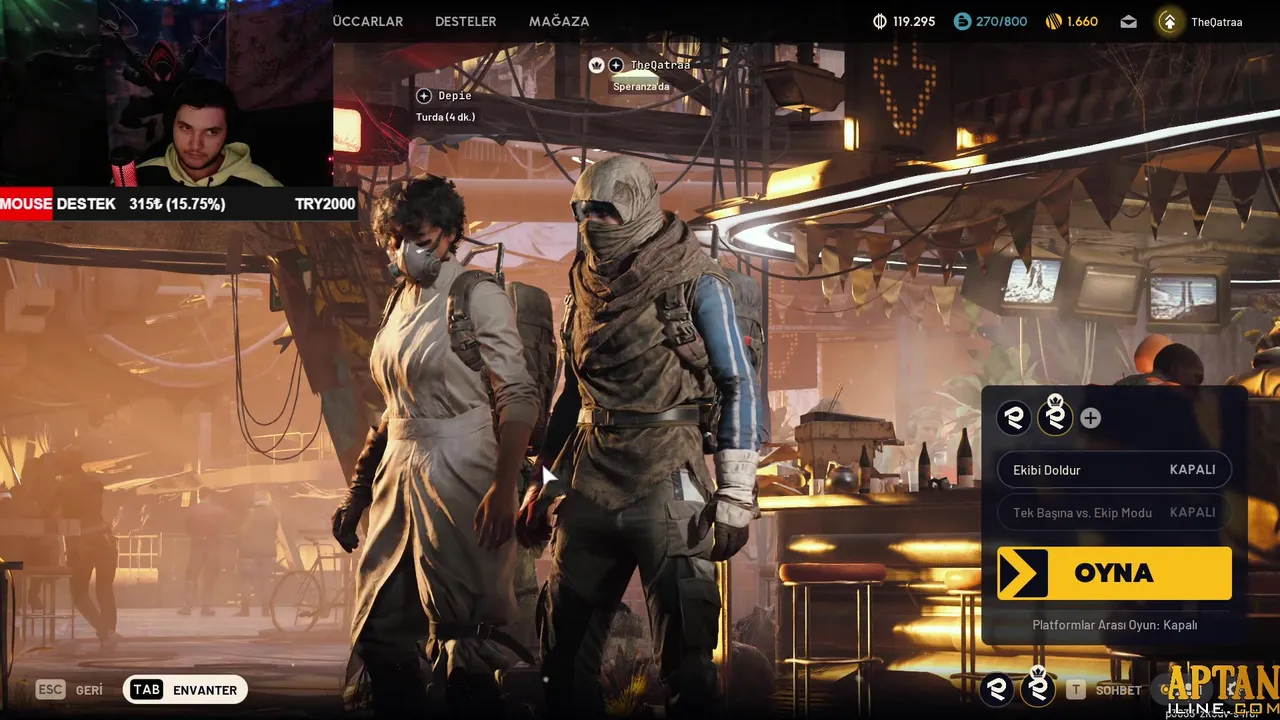Screen dimensions: 1280x720
Task: Open the ÜCCARLAR traders tab
Action: pyautogui.click(x=367, y=21)
